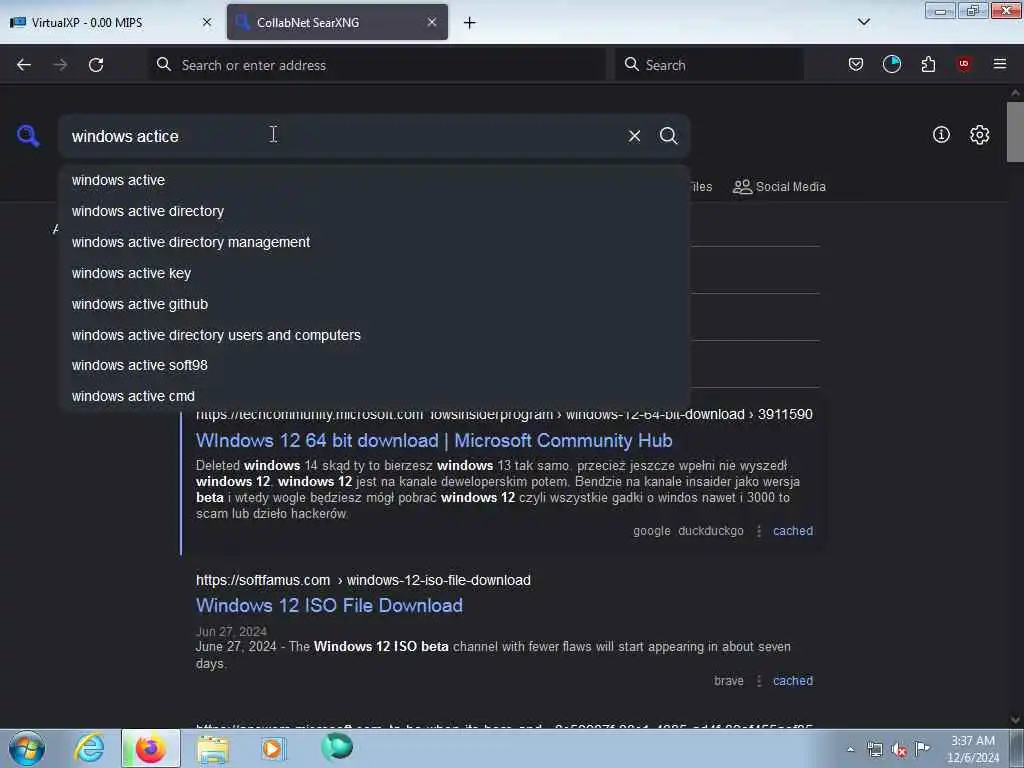Click the softfamus.com result URL
Viewport: 1024px width, 768px height.
(363, 580)
